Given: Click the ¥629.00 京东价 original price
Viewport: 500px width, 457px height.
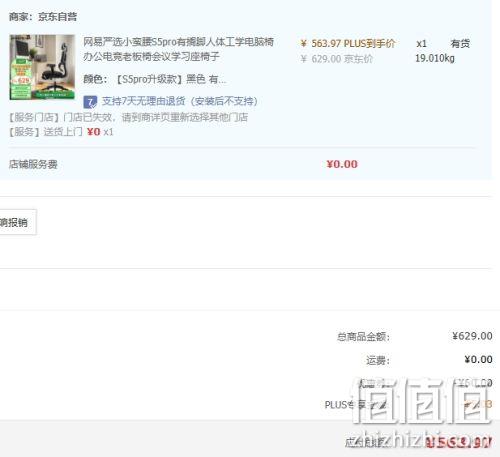Looking at the screenshot, I should pos(336,59).
